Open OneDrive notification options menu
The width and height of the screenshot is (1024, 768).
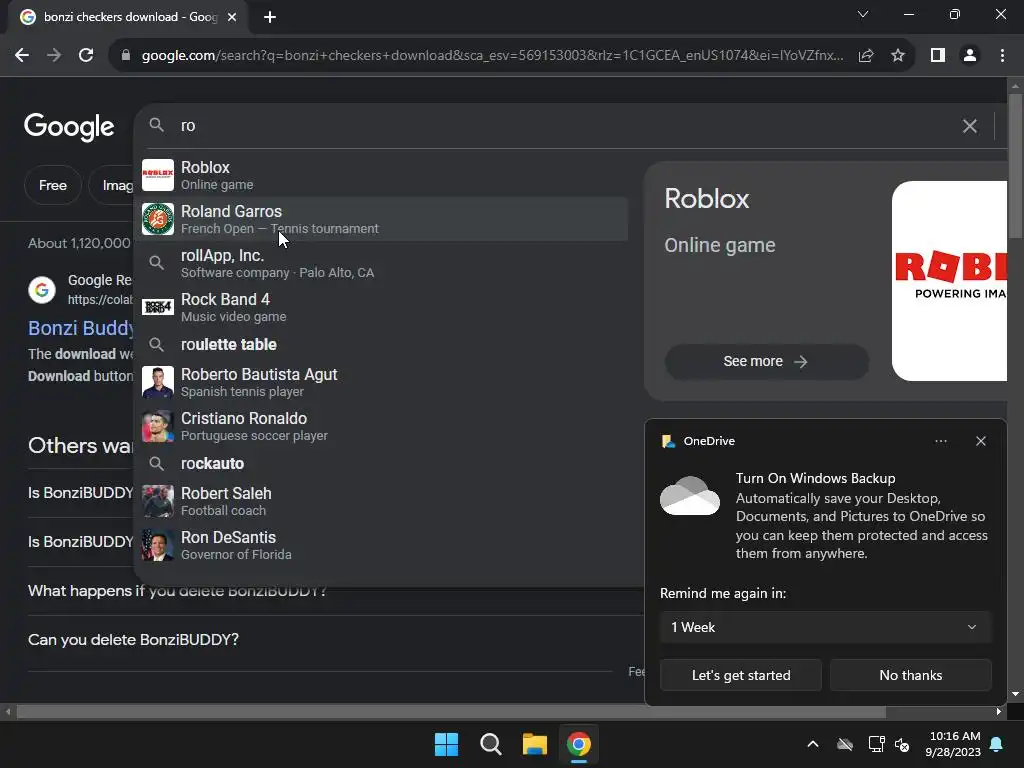[x=940, y=441]
